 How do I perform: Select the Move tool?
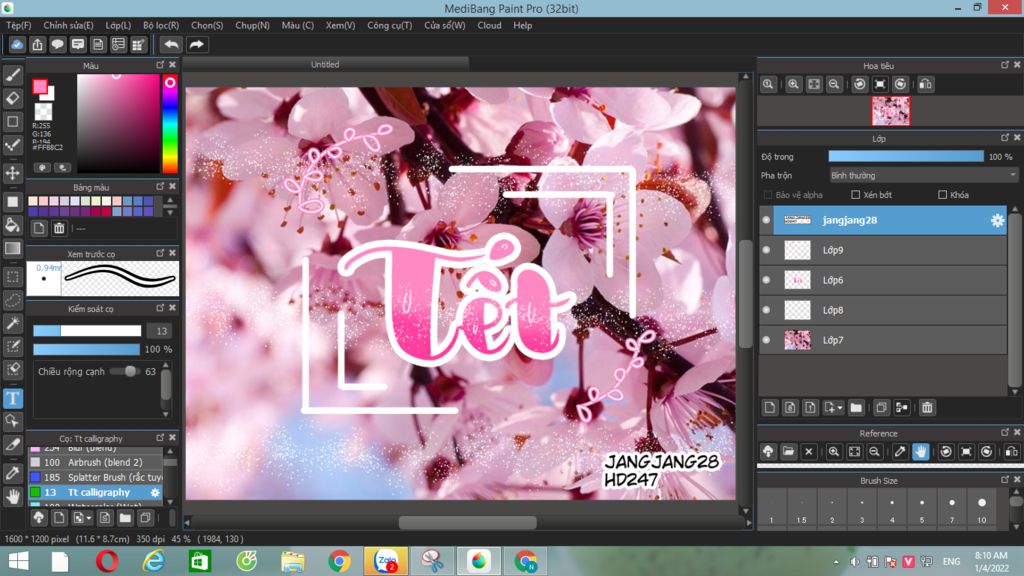[x=12, y=173]
